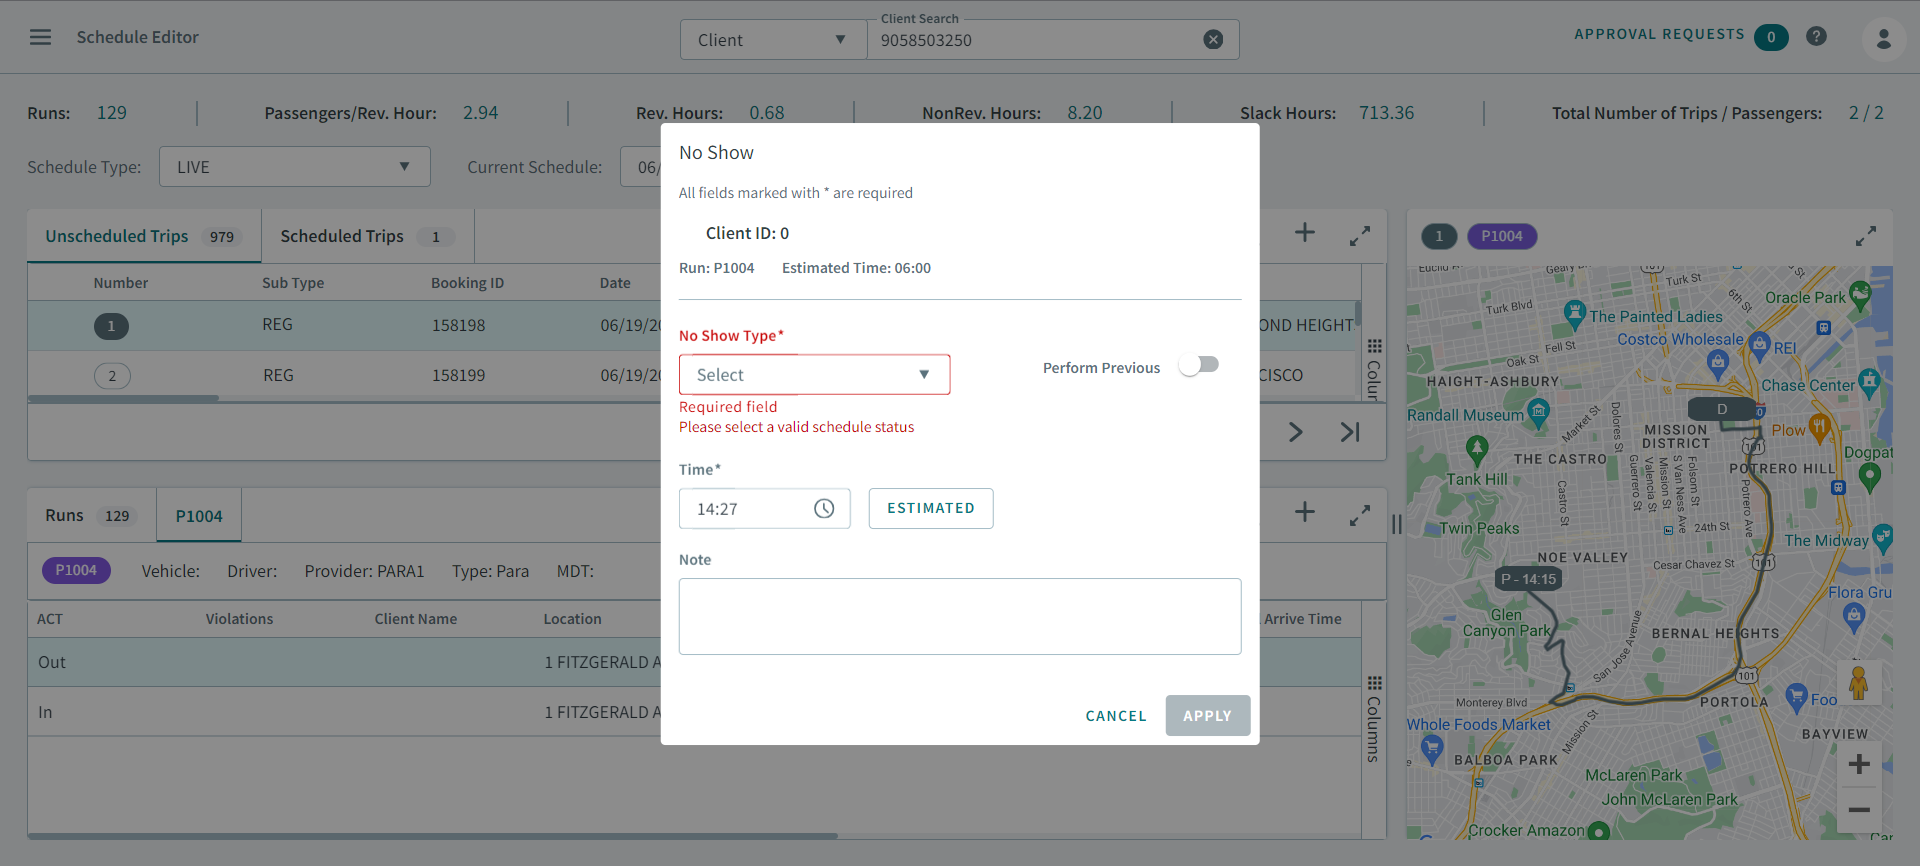Zoom out on the map
This screenshot has width=1920, height=866.
1859,810
